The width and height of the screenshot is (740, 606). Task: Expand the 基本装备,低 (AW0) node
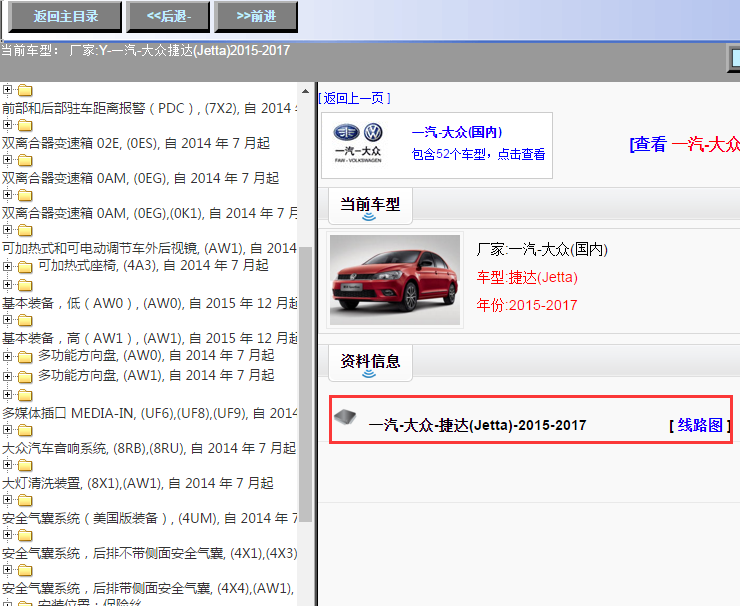pyautogui.click(x=7, y=285)
